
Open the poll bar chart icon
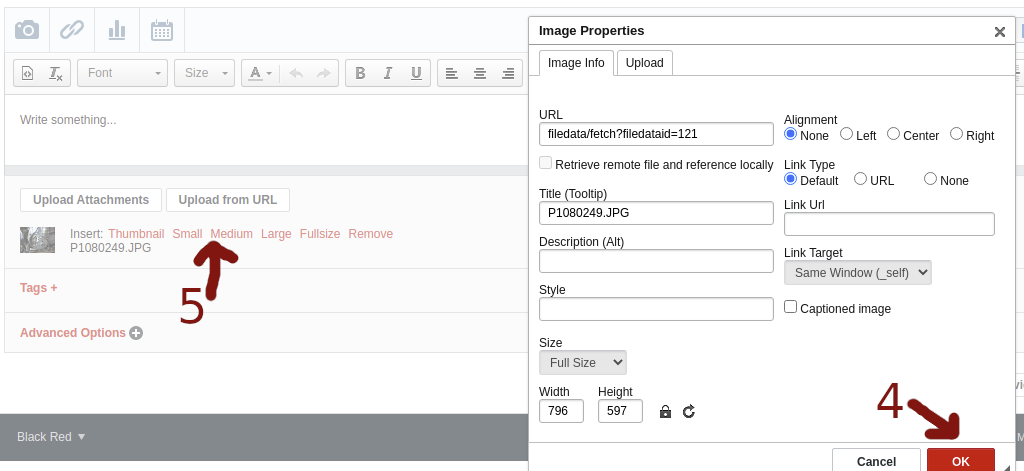117,30
